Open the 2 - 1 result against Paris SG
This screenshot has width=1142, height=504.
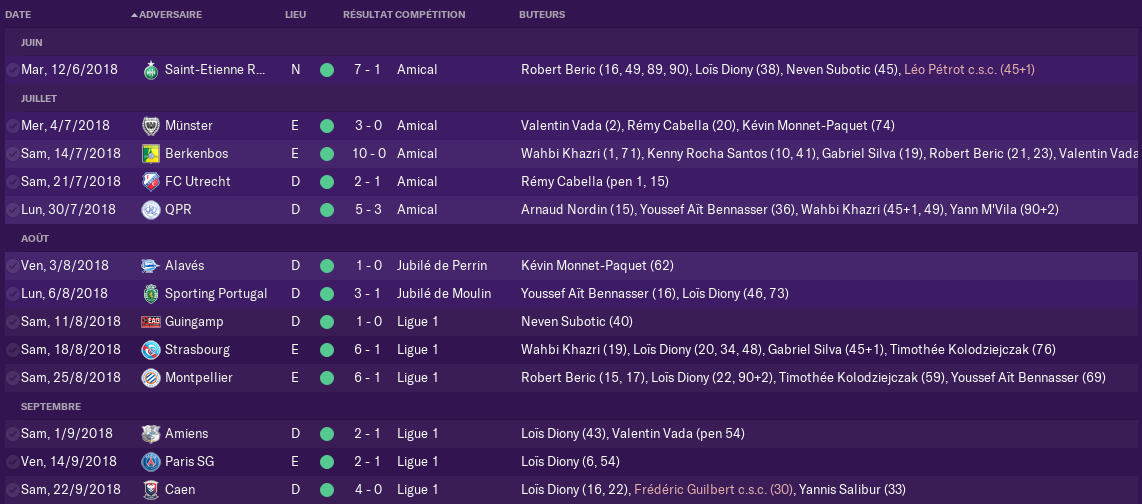(x=368, y=462)
